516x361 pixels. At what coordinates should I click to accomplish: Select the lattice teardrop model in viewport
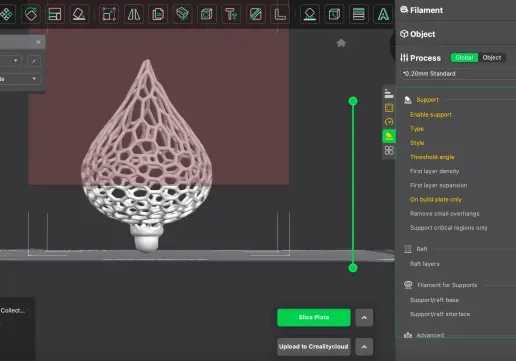pos(147,157)
